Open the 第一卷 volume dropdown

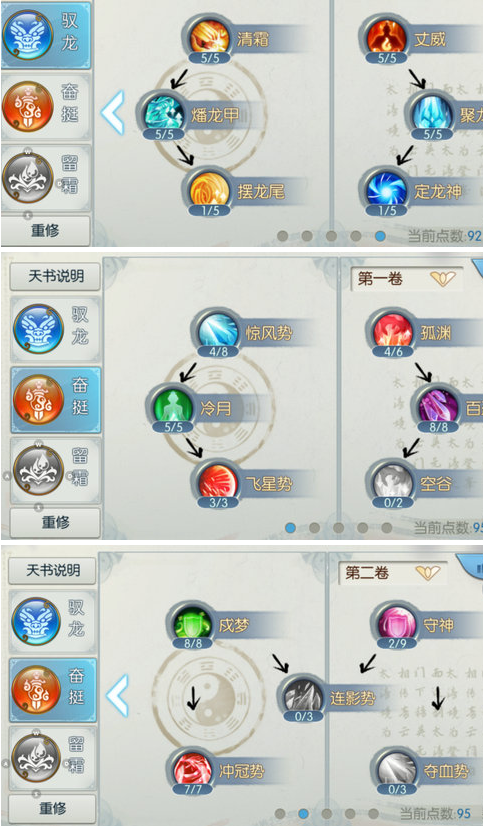point(407,279)
